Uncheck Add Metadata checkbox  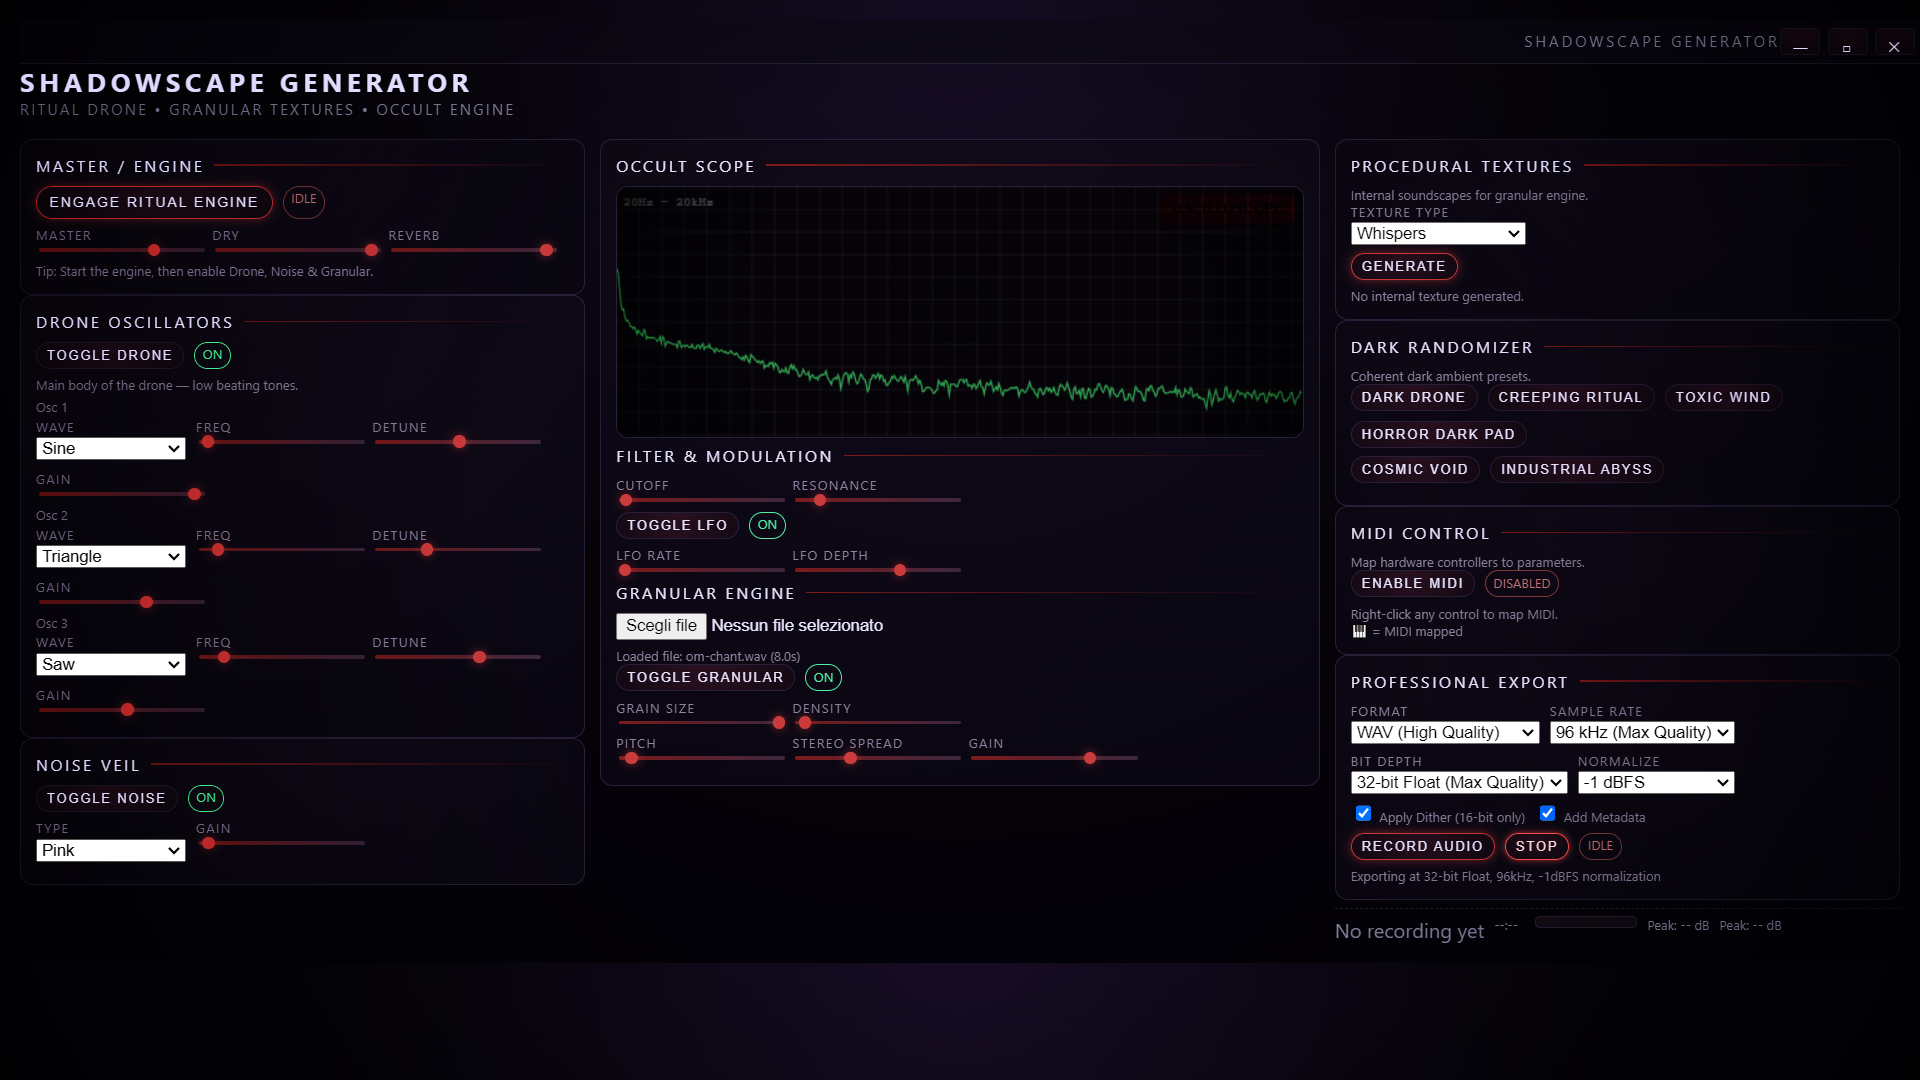[x=1547, y=814]
